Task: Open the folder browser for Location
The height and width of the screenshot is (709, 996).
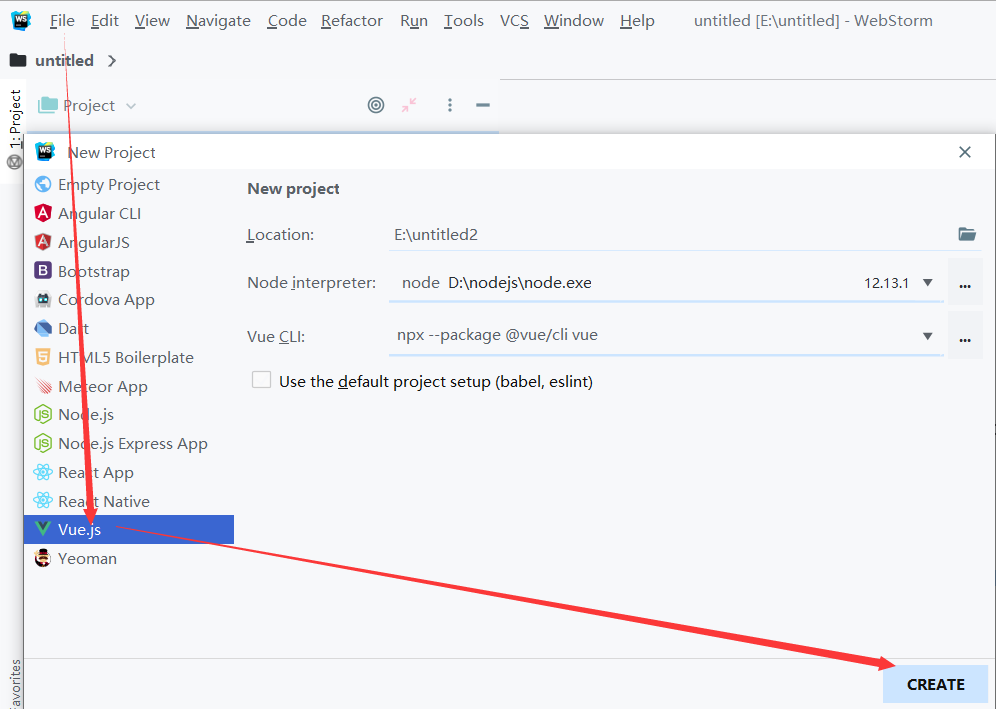Action: pos(966,234)
